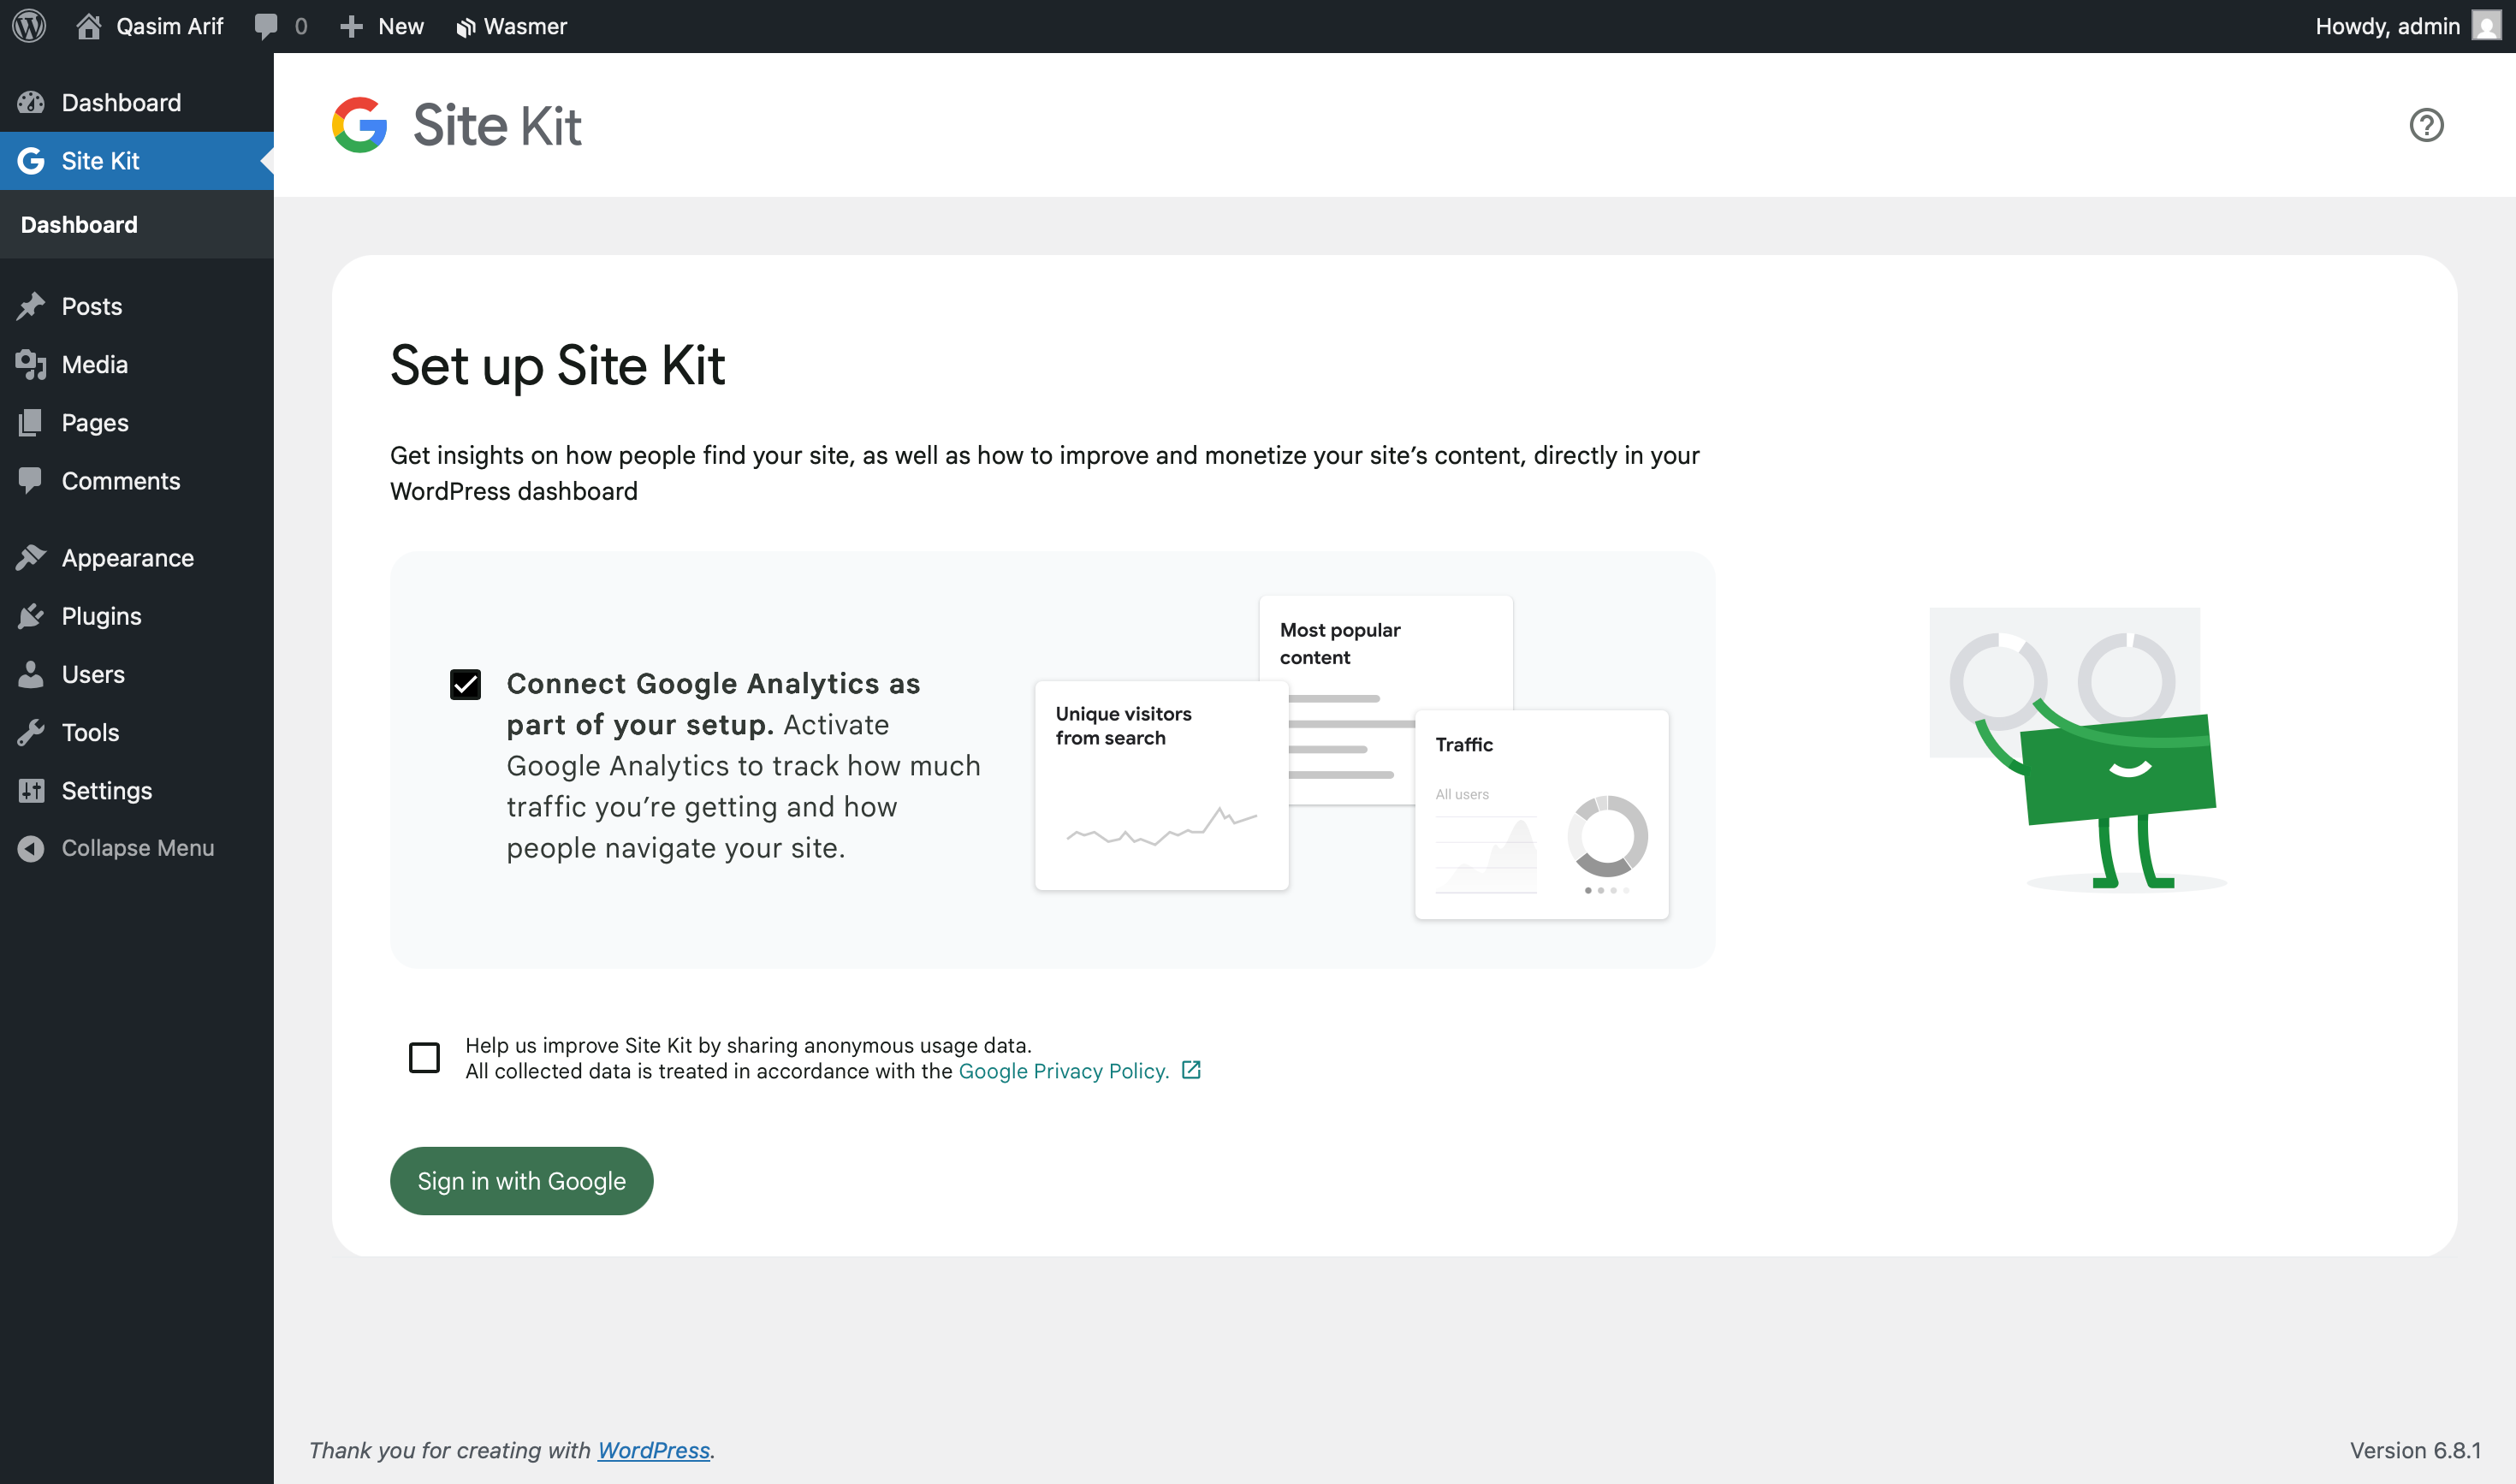2516x1484 pixels.
Task: Enable sharing anonymous usage data checkbox
Action: tap(424, 1057)
